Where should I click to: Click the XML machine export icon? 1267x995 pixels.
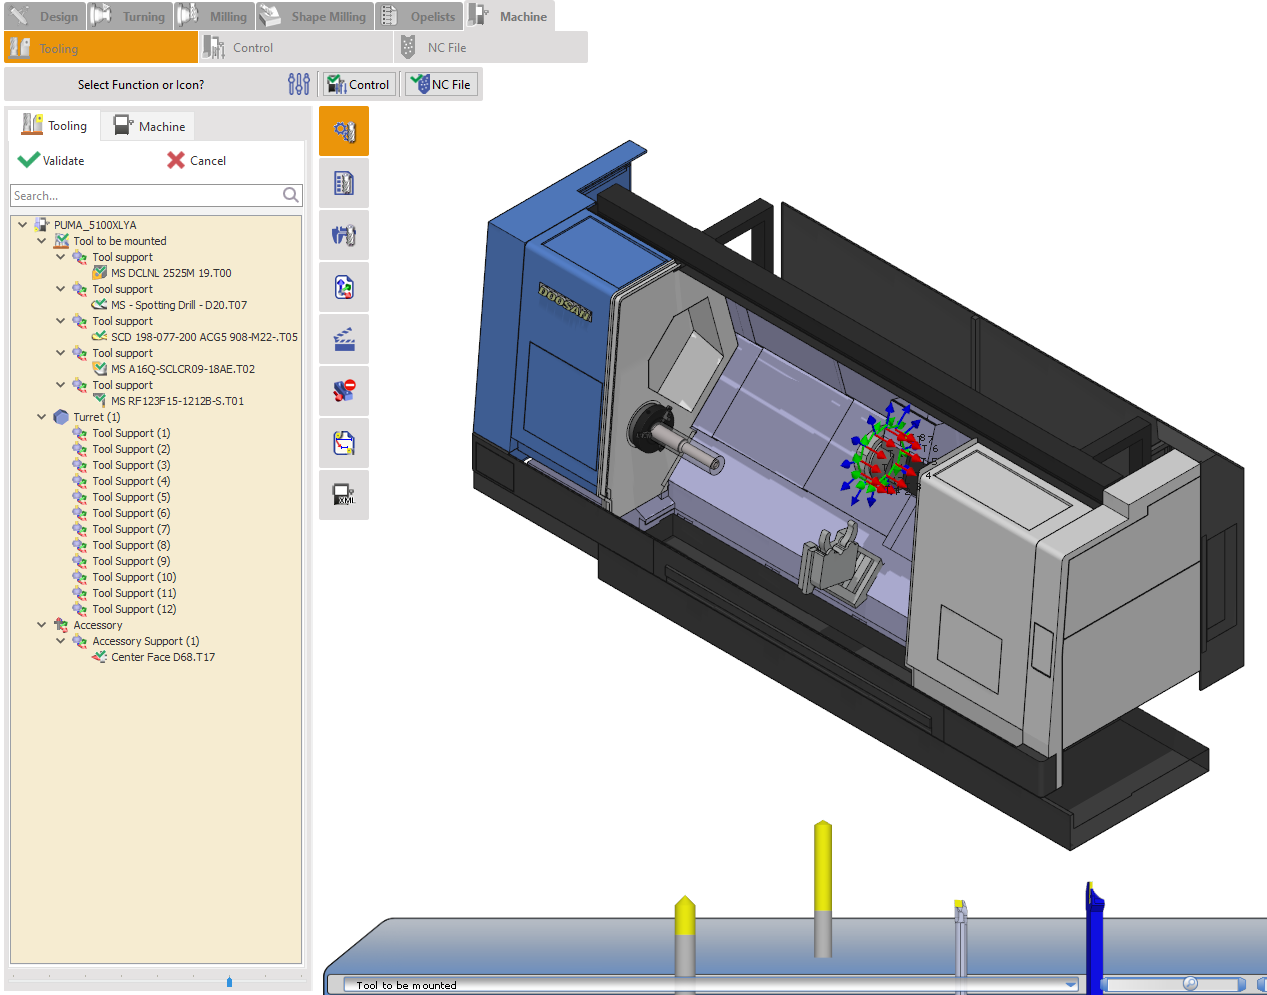(x=344, y=495)
